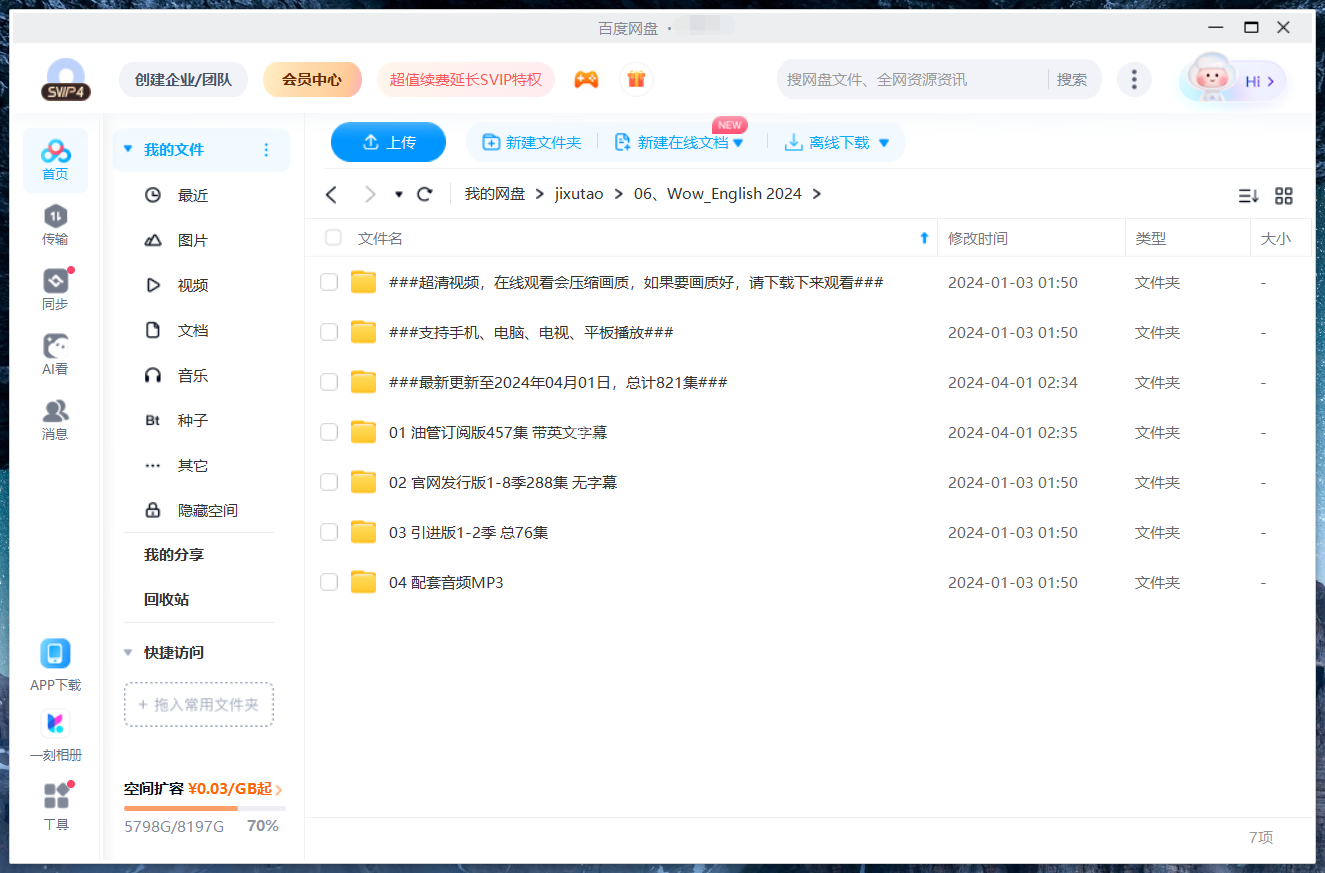
Task: Open the 新建在线文档 dropdown
Action: [x=738, y=143]
